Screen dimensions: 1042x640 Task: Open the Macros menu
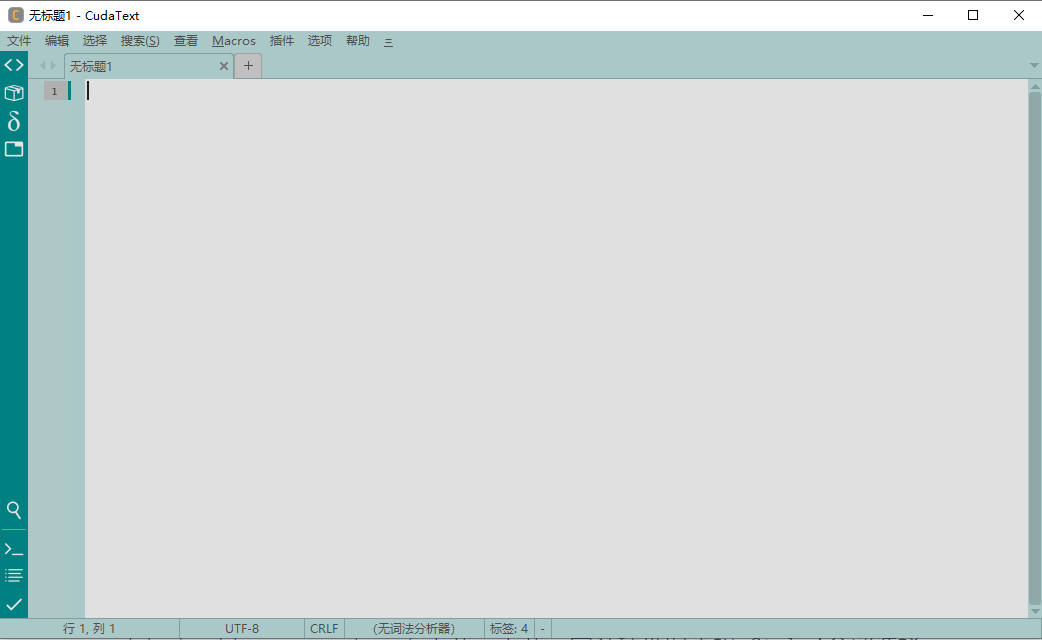(234, 41)
